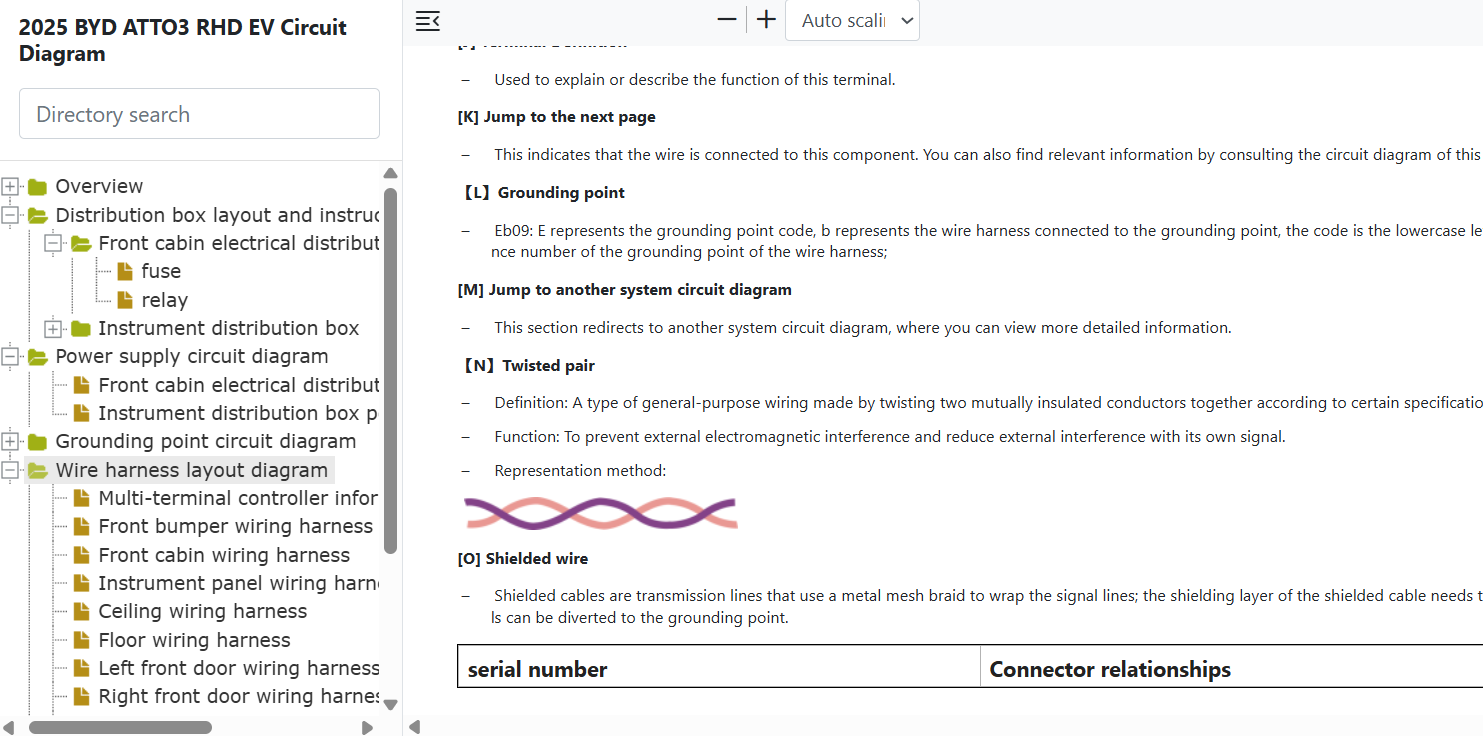Click the sidebar vertical scrollbar thumb
The height and width of the screenshot is (736, 1483).
[x=391, y=370]
